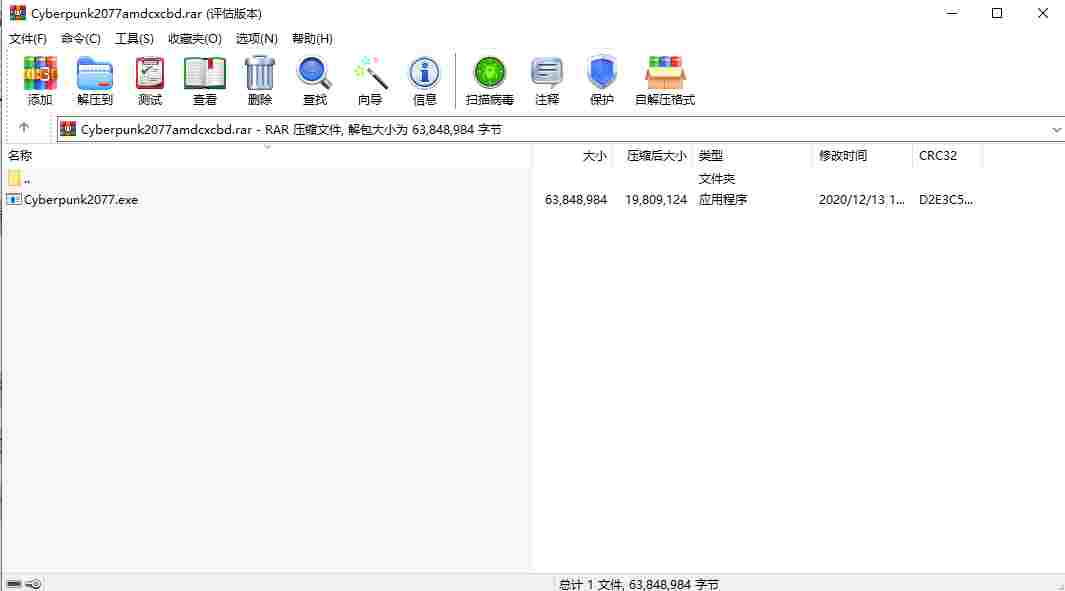Click packed size 19,809,124

(656, 200)
